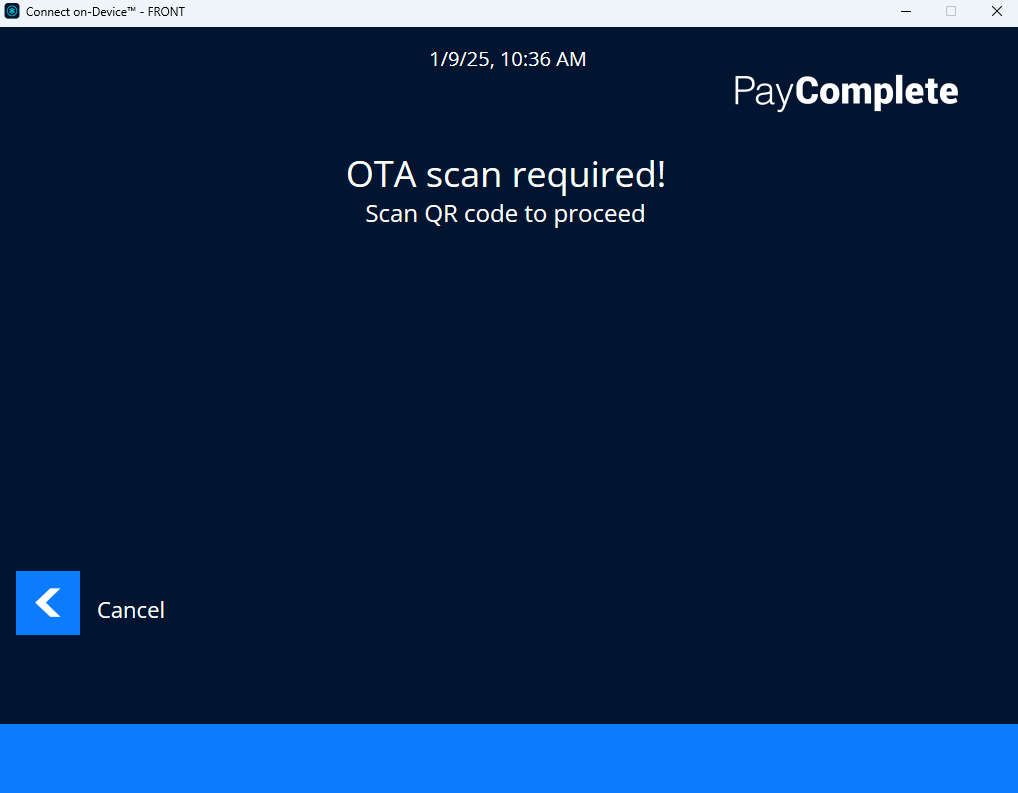Click the circular logo in the window title

click(11, 11)
